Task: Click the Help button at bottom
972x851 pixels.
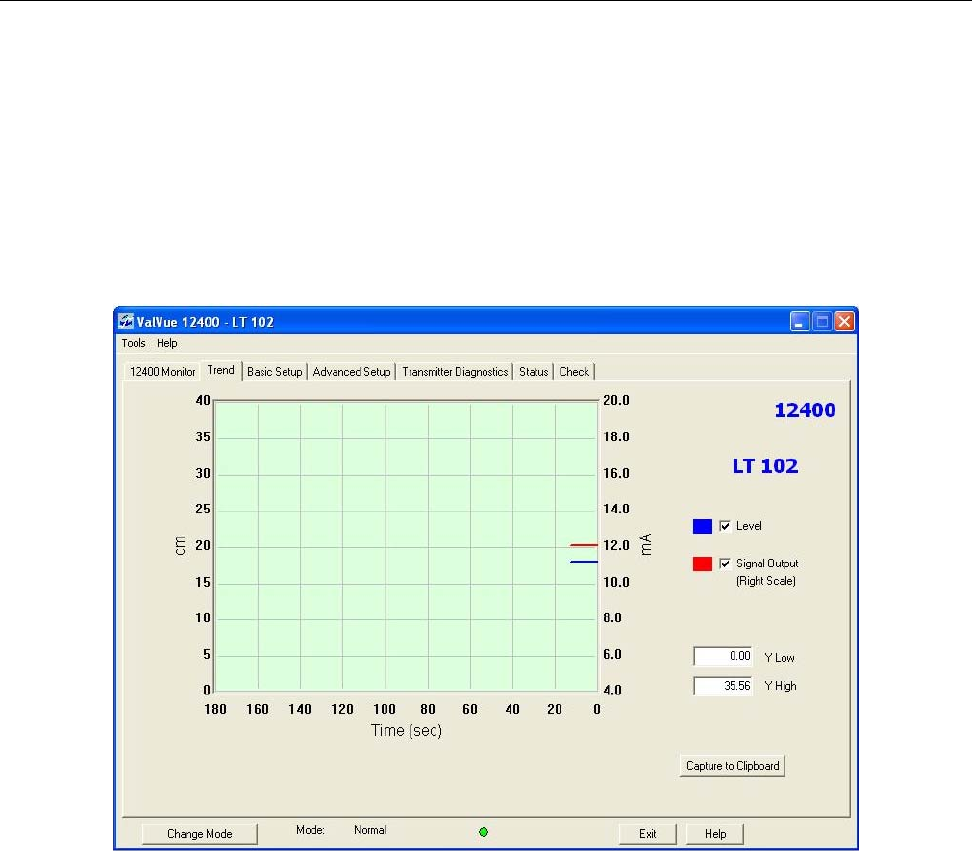Action: coord(715,834)
